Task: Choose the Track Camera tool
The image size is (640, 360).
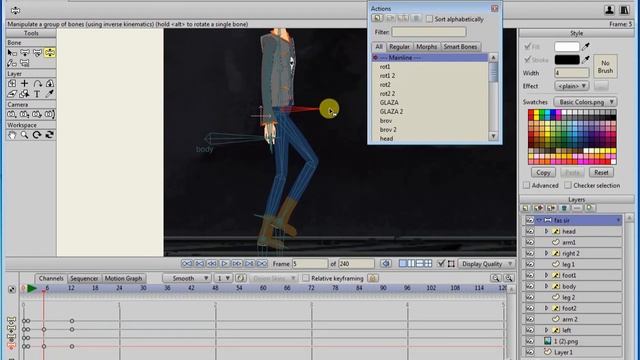Action: click(x=12, y=114)
